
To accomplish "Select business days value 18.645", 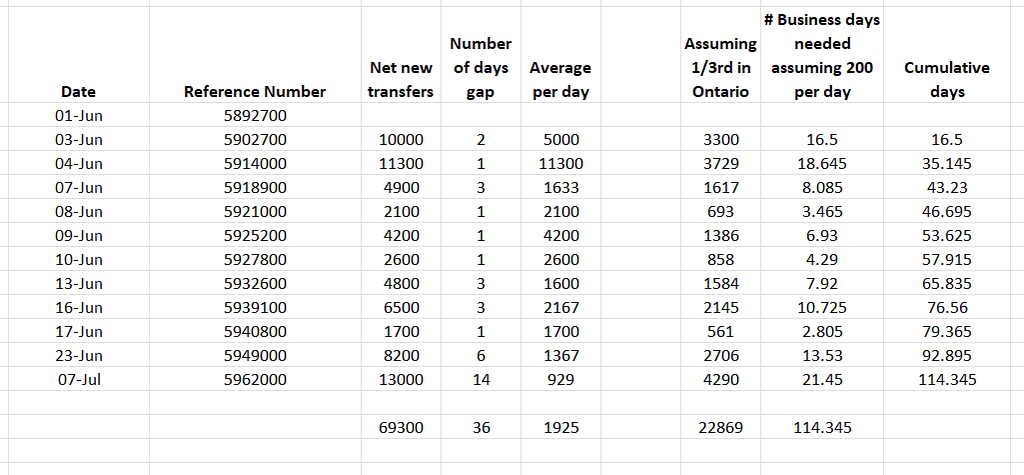I will point(822,163).
